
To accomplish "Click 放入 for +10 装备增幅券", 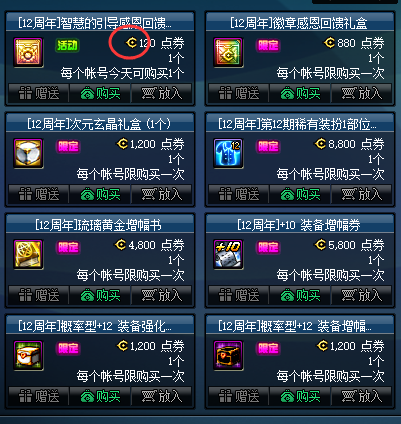I will (x=362, y=295).
